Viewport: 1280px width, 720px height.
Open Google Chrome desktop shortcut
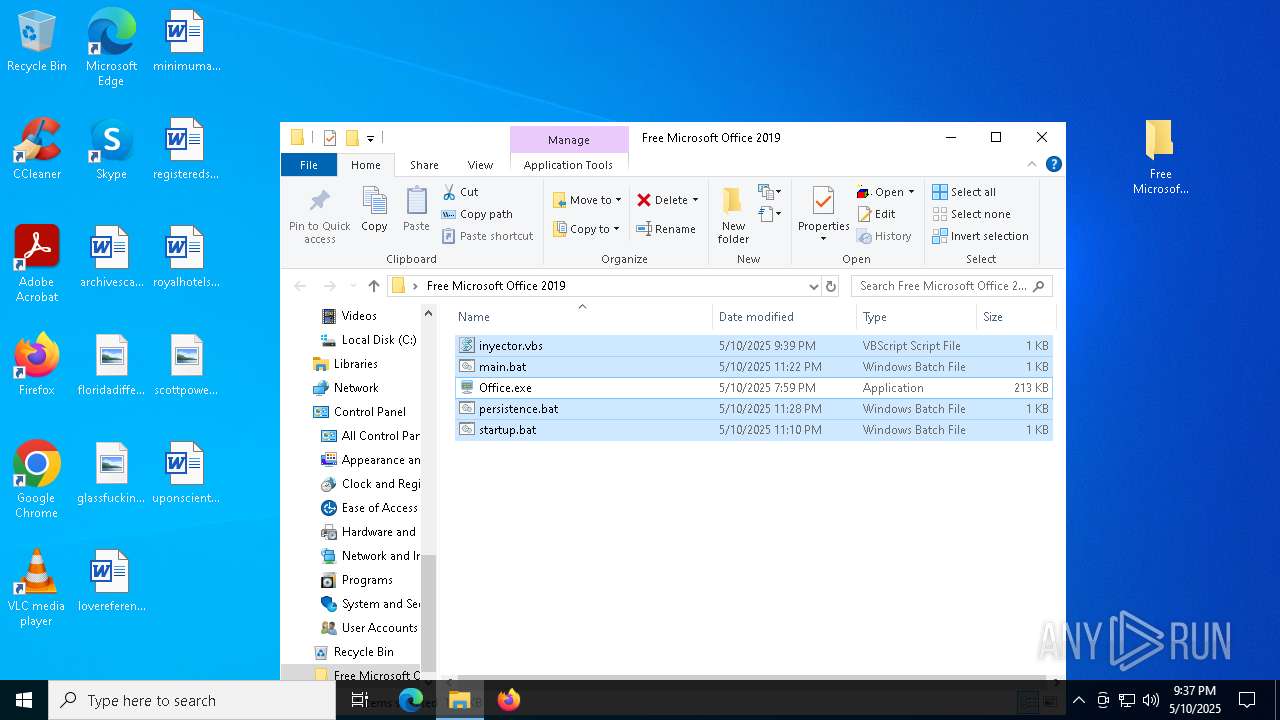pyautogui.click(x=37, y=480)
